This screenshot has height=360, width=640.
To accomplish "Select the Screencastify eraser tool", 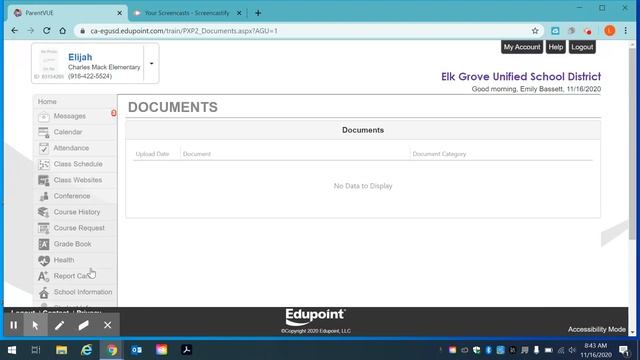I will (84, 325).
